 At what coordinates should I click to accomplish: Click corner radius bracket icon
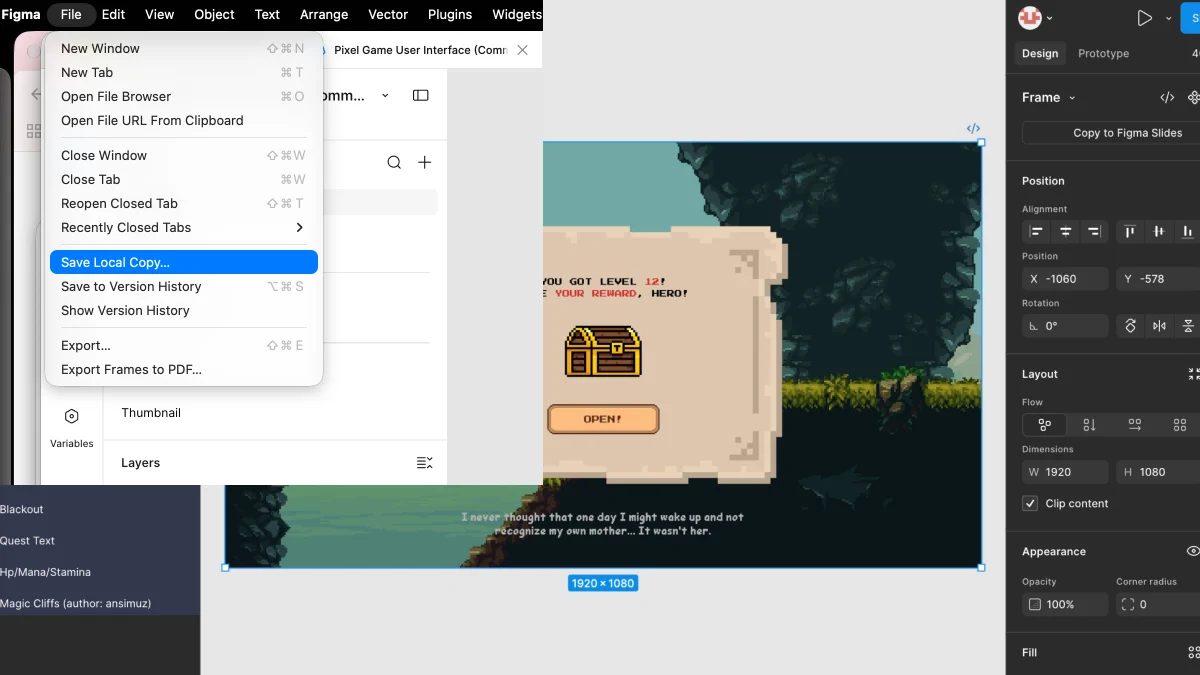1128,604
